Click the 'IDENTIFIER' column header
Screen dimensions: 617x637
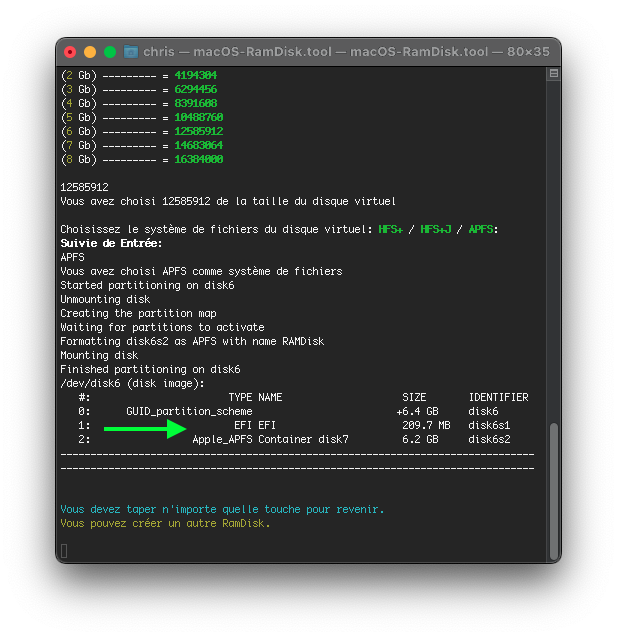(x=499, y=397)
